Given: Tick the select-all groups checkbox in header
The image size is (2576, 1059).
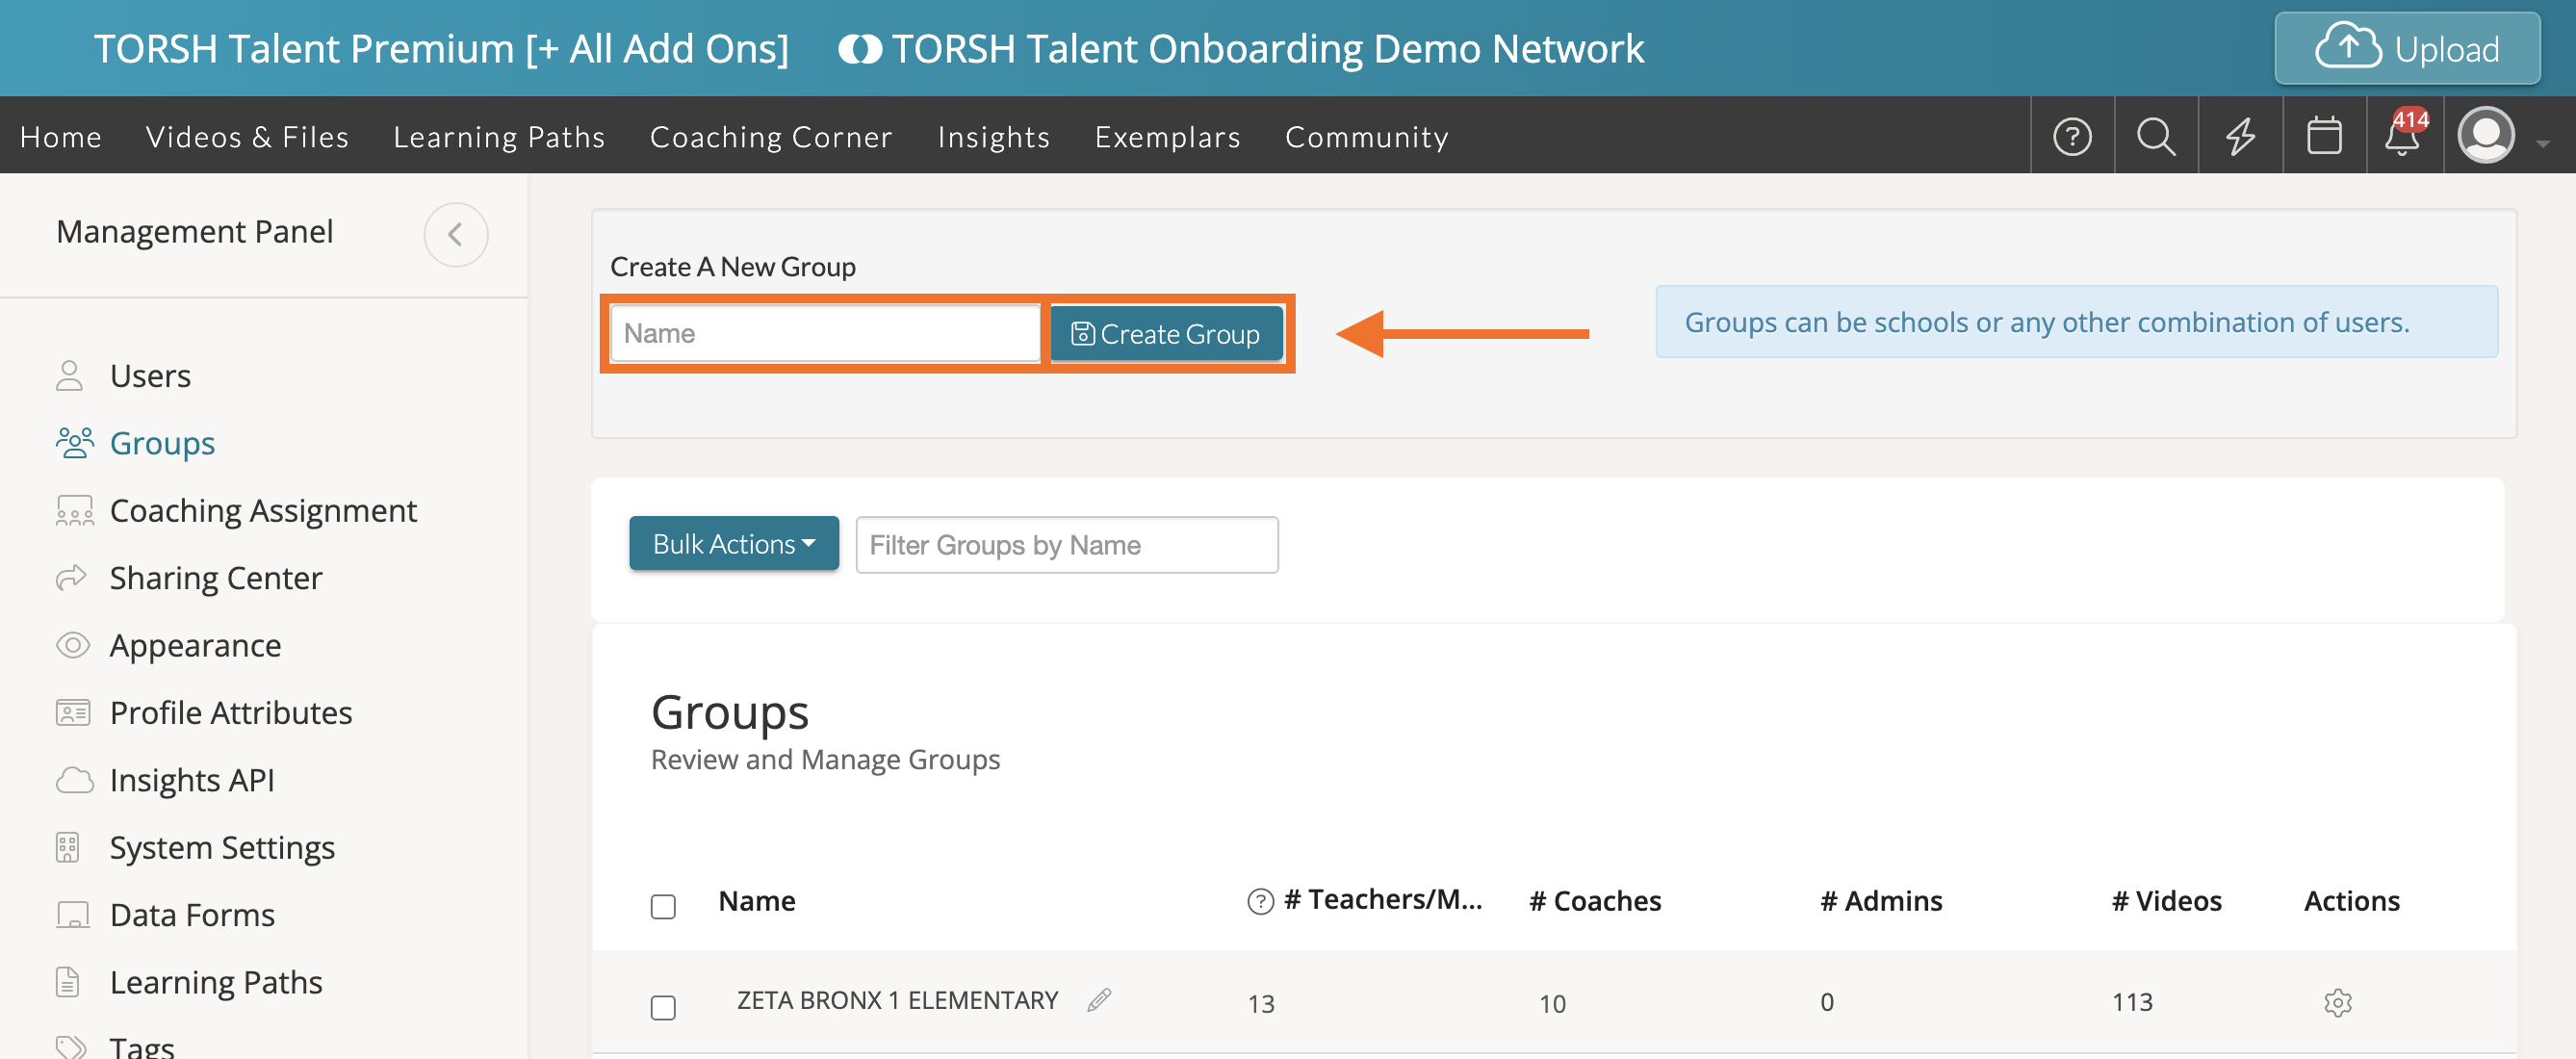Looking at the screenshot, I should click(x=663, y=906).
